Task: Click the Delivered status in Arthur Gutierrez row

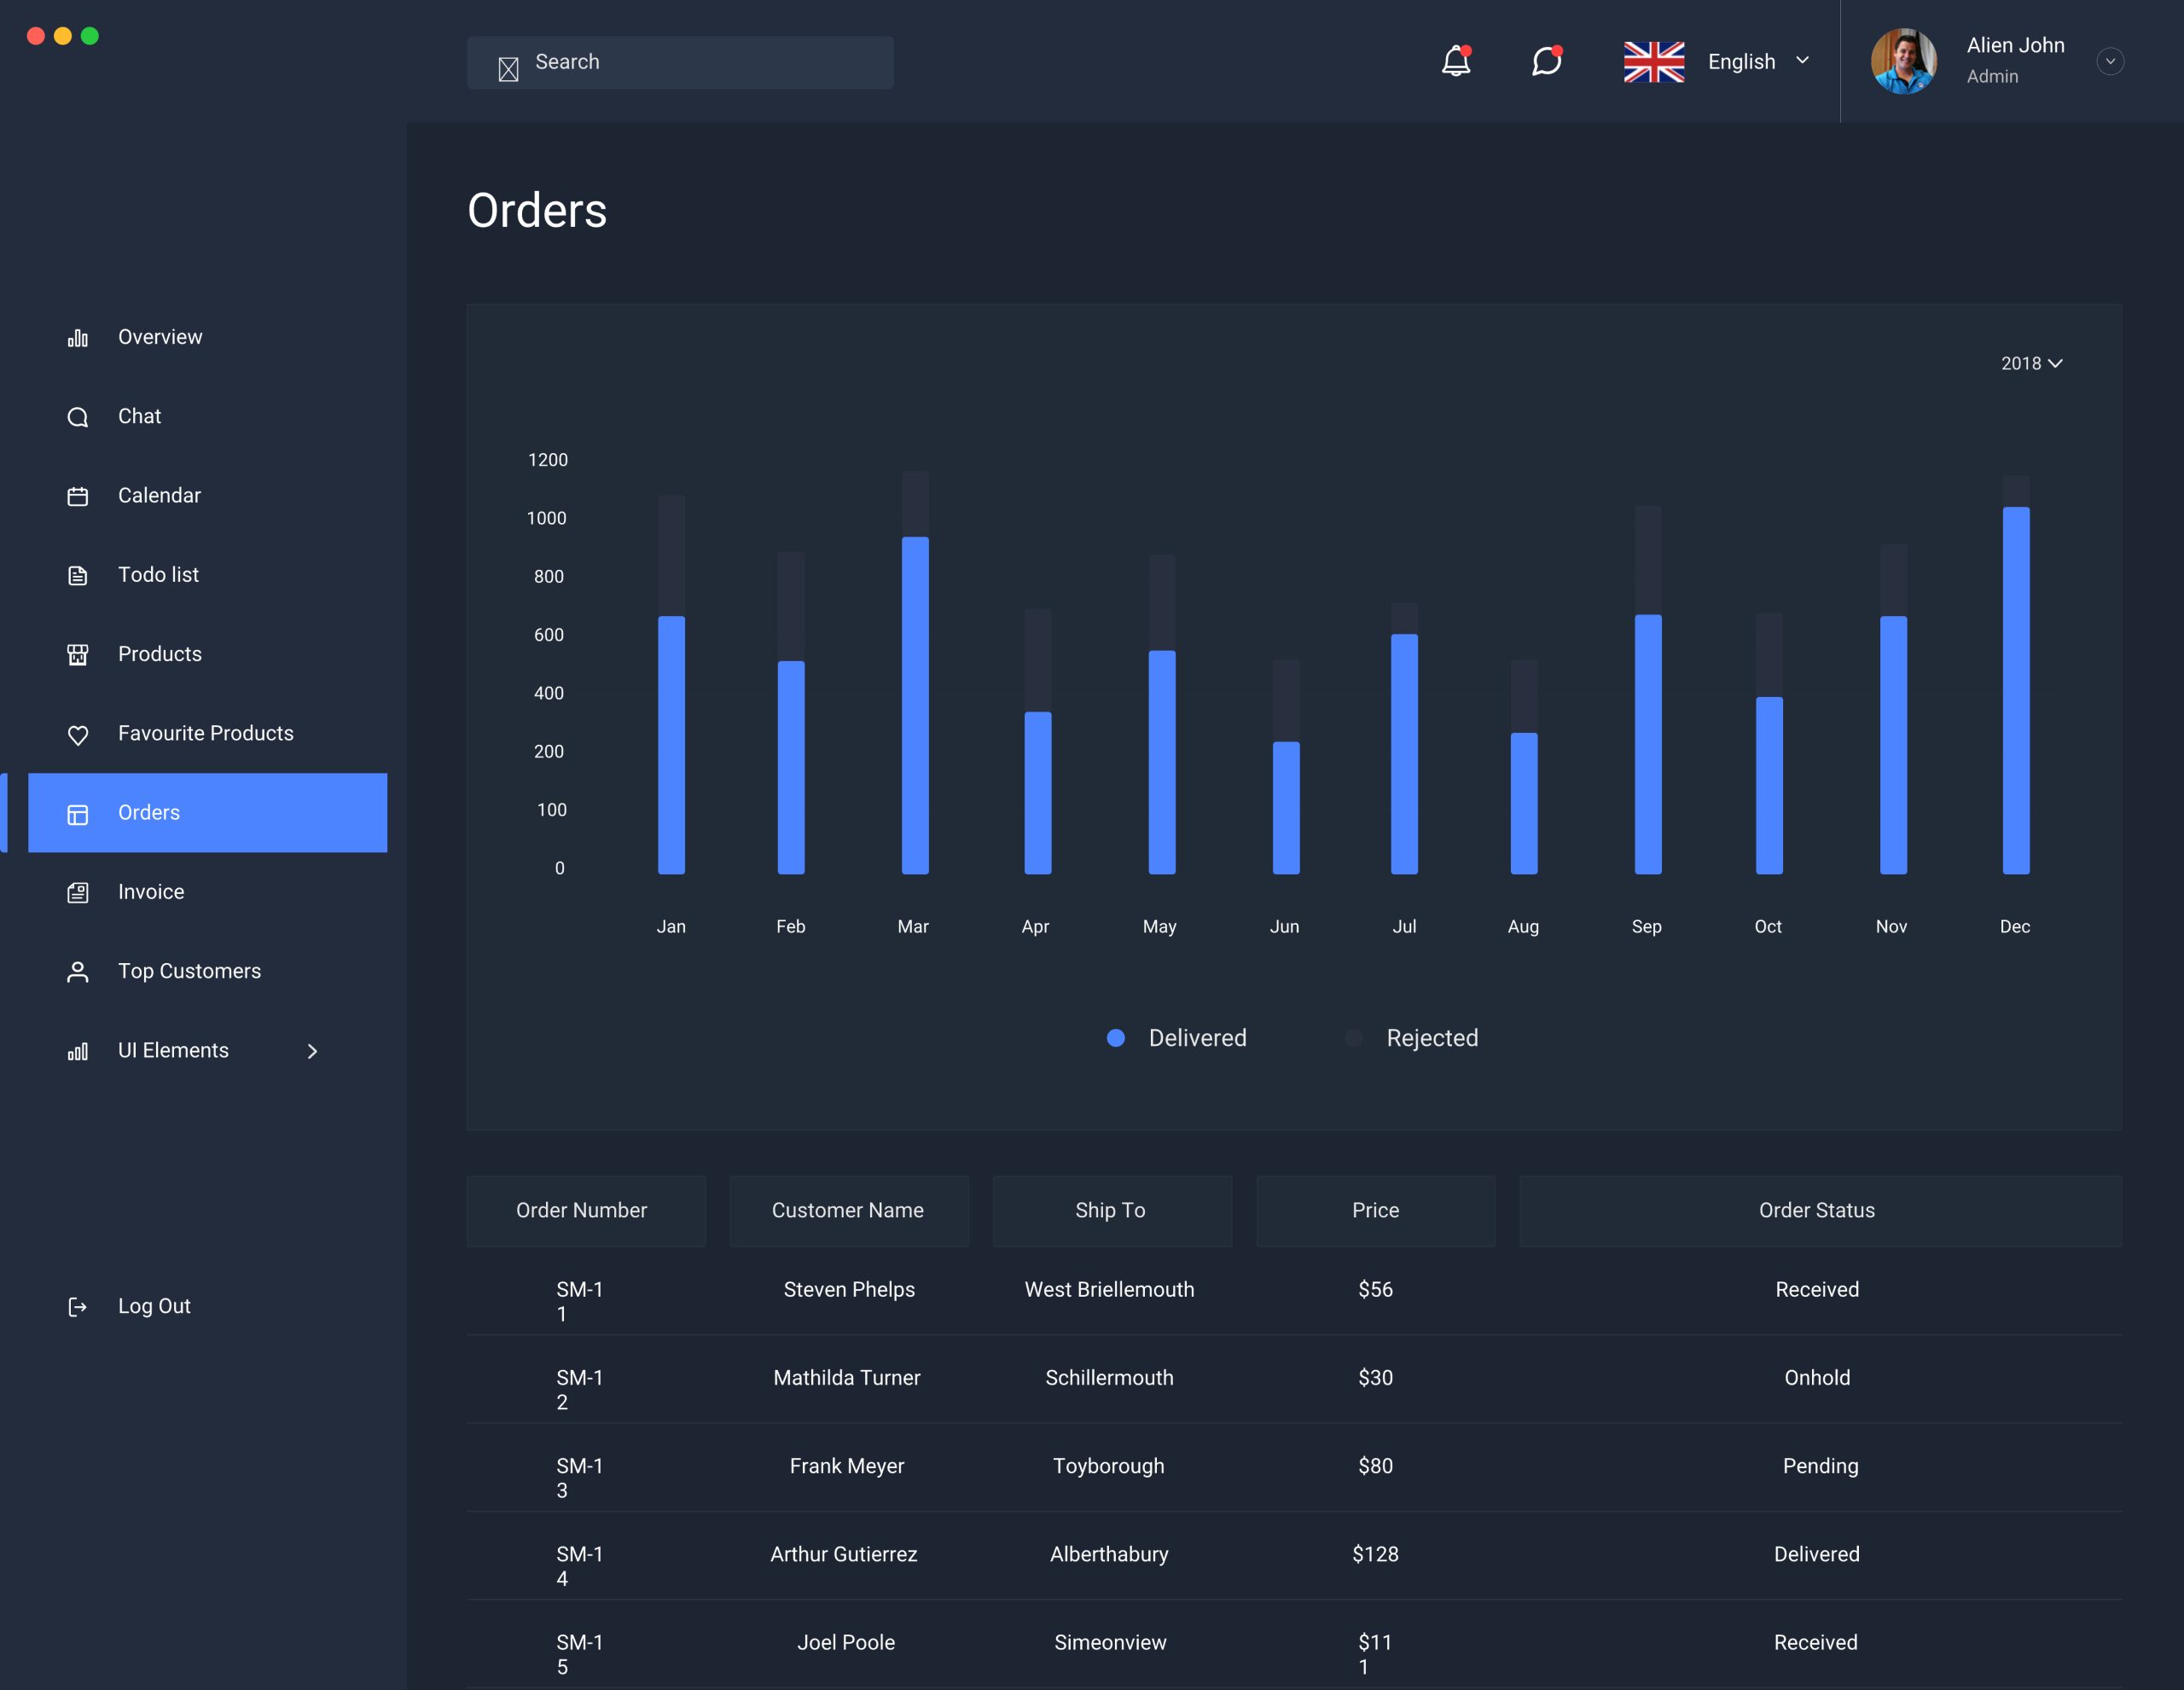Action: click(1817, 1554)
